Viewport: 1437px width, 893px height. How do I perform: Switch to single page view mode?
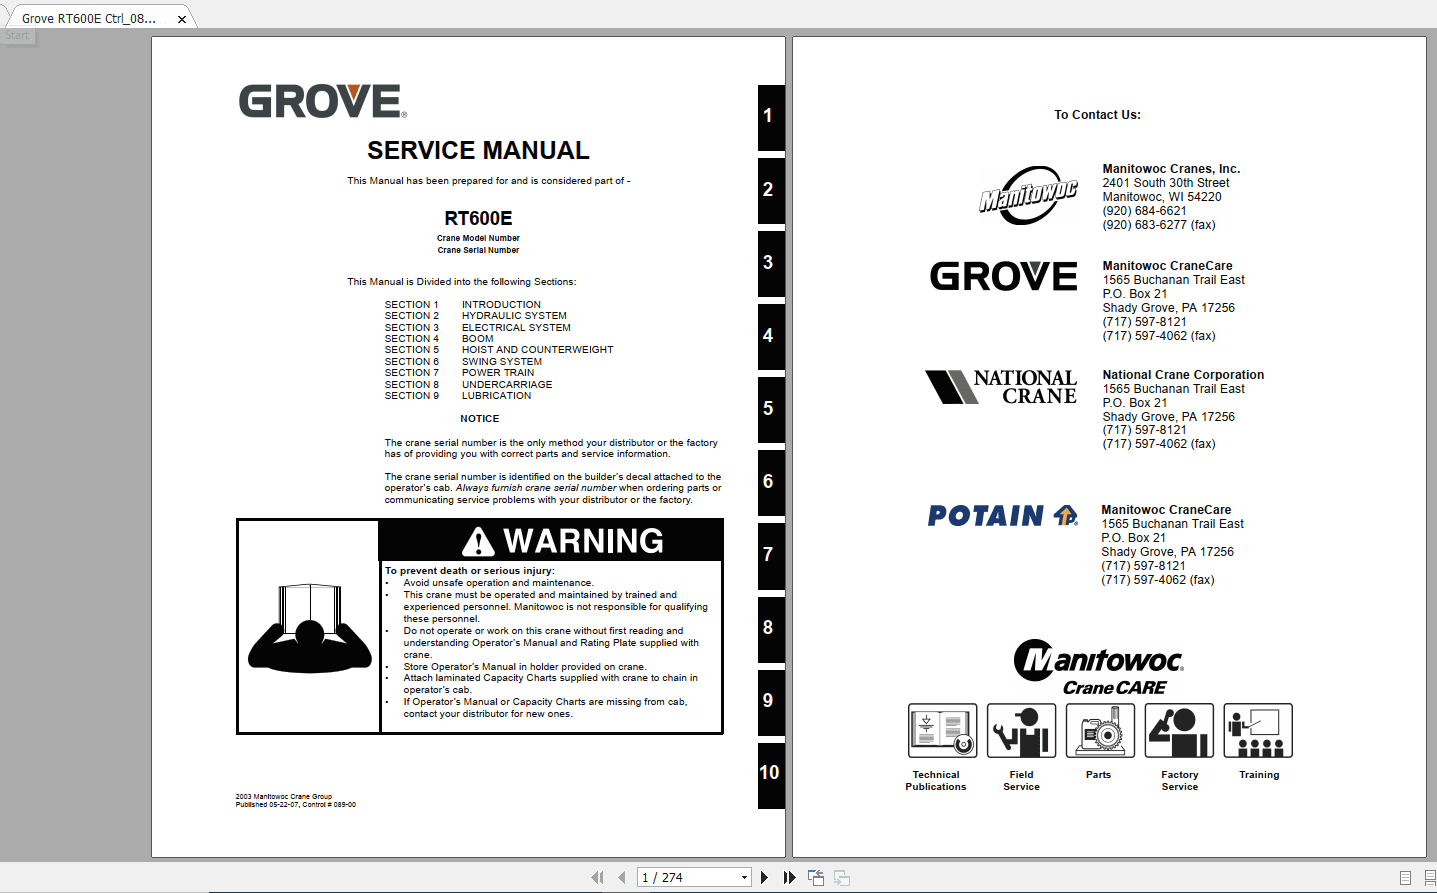click(x=1406, y=877)
